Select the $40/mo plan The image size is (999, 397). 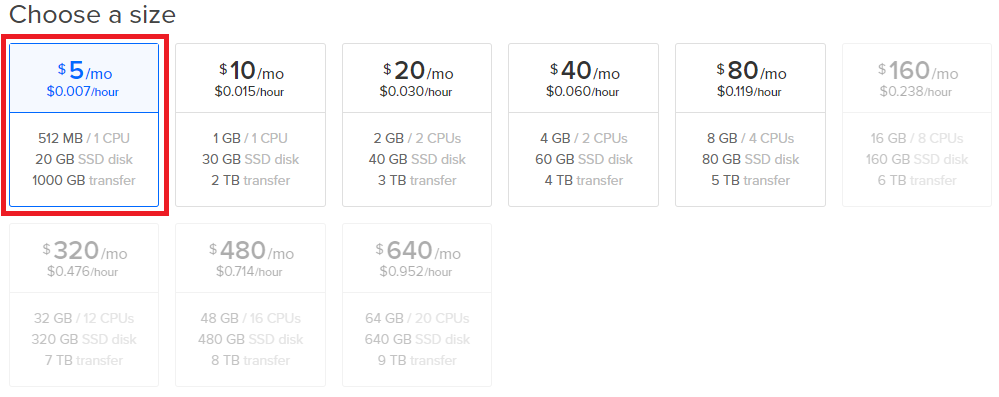pos(583,125)
